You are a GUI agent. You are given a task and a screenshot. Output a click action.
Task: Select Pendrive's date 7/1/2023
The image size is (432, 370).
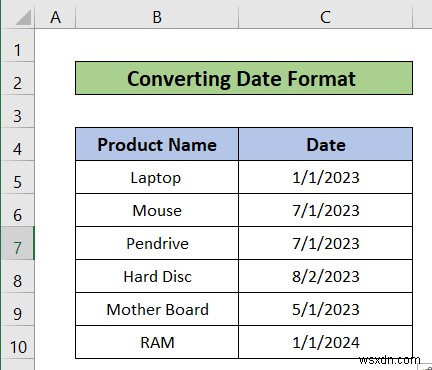coord(326,243)
